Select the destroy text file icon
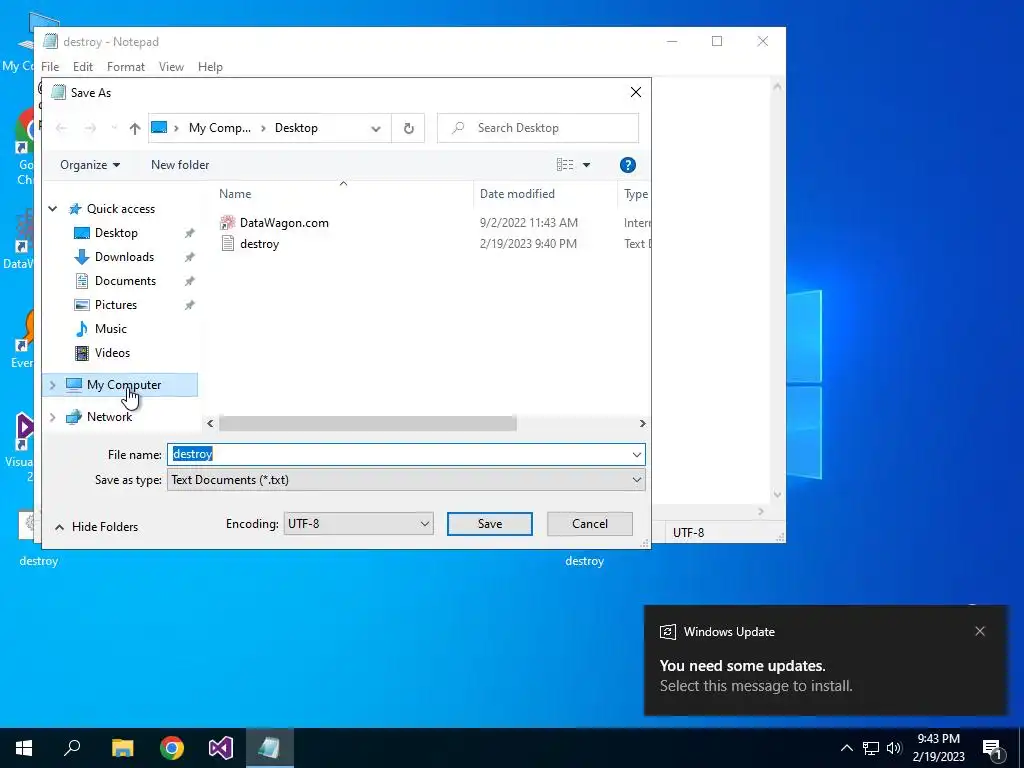1024x768 pixels. coord(227,244)
